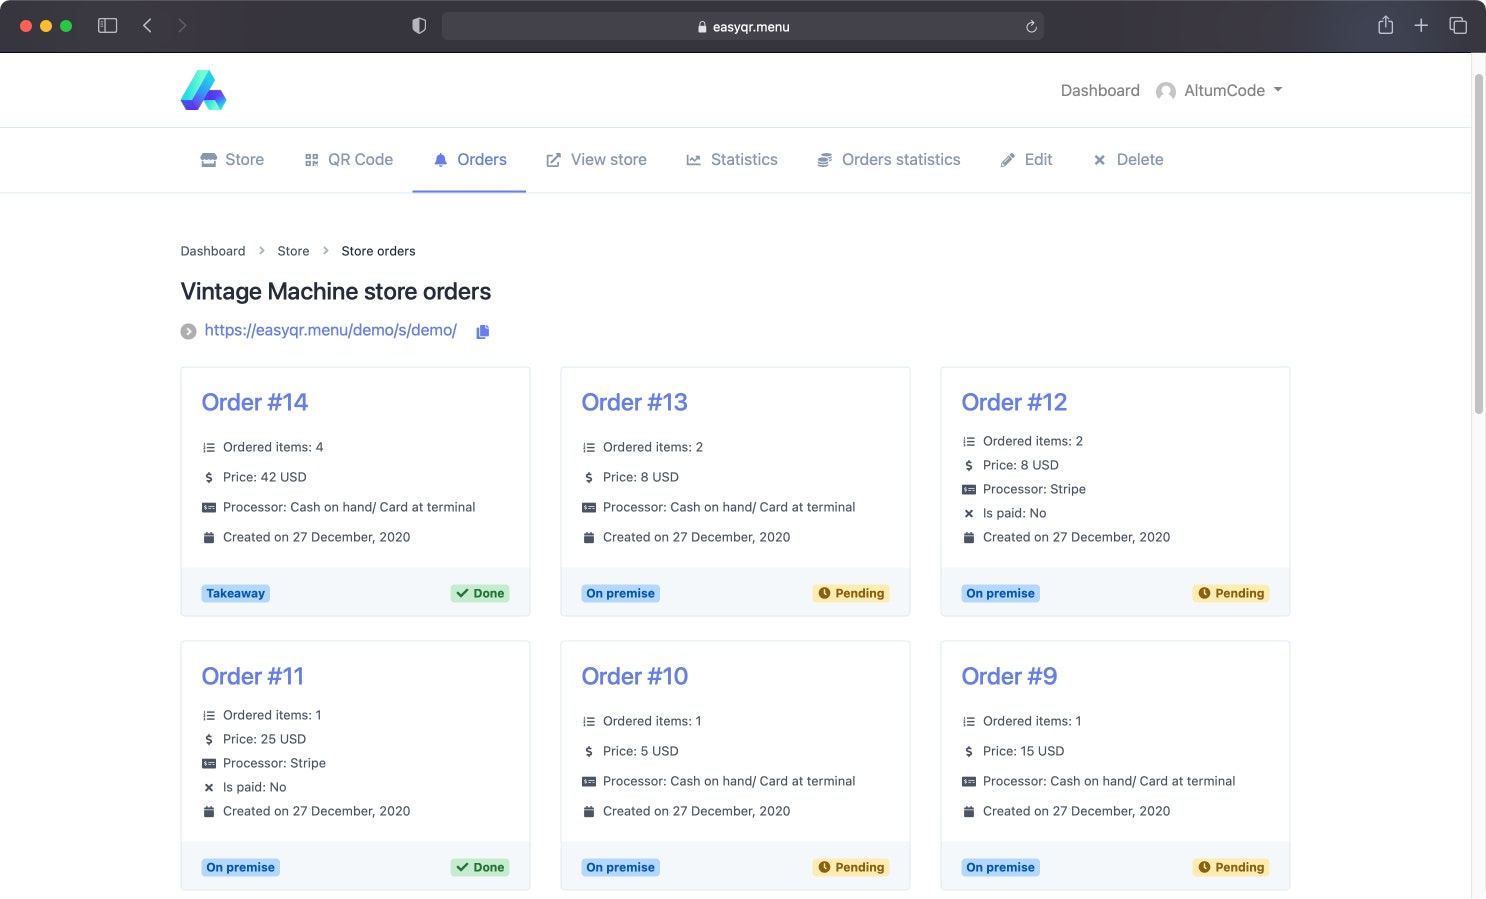Open Order #13 details

tap(635, 402)
